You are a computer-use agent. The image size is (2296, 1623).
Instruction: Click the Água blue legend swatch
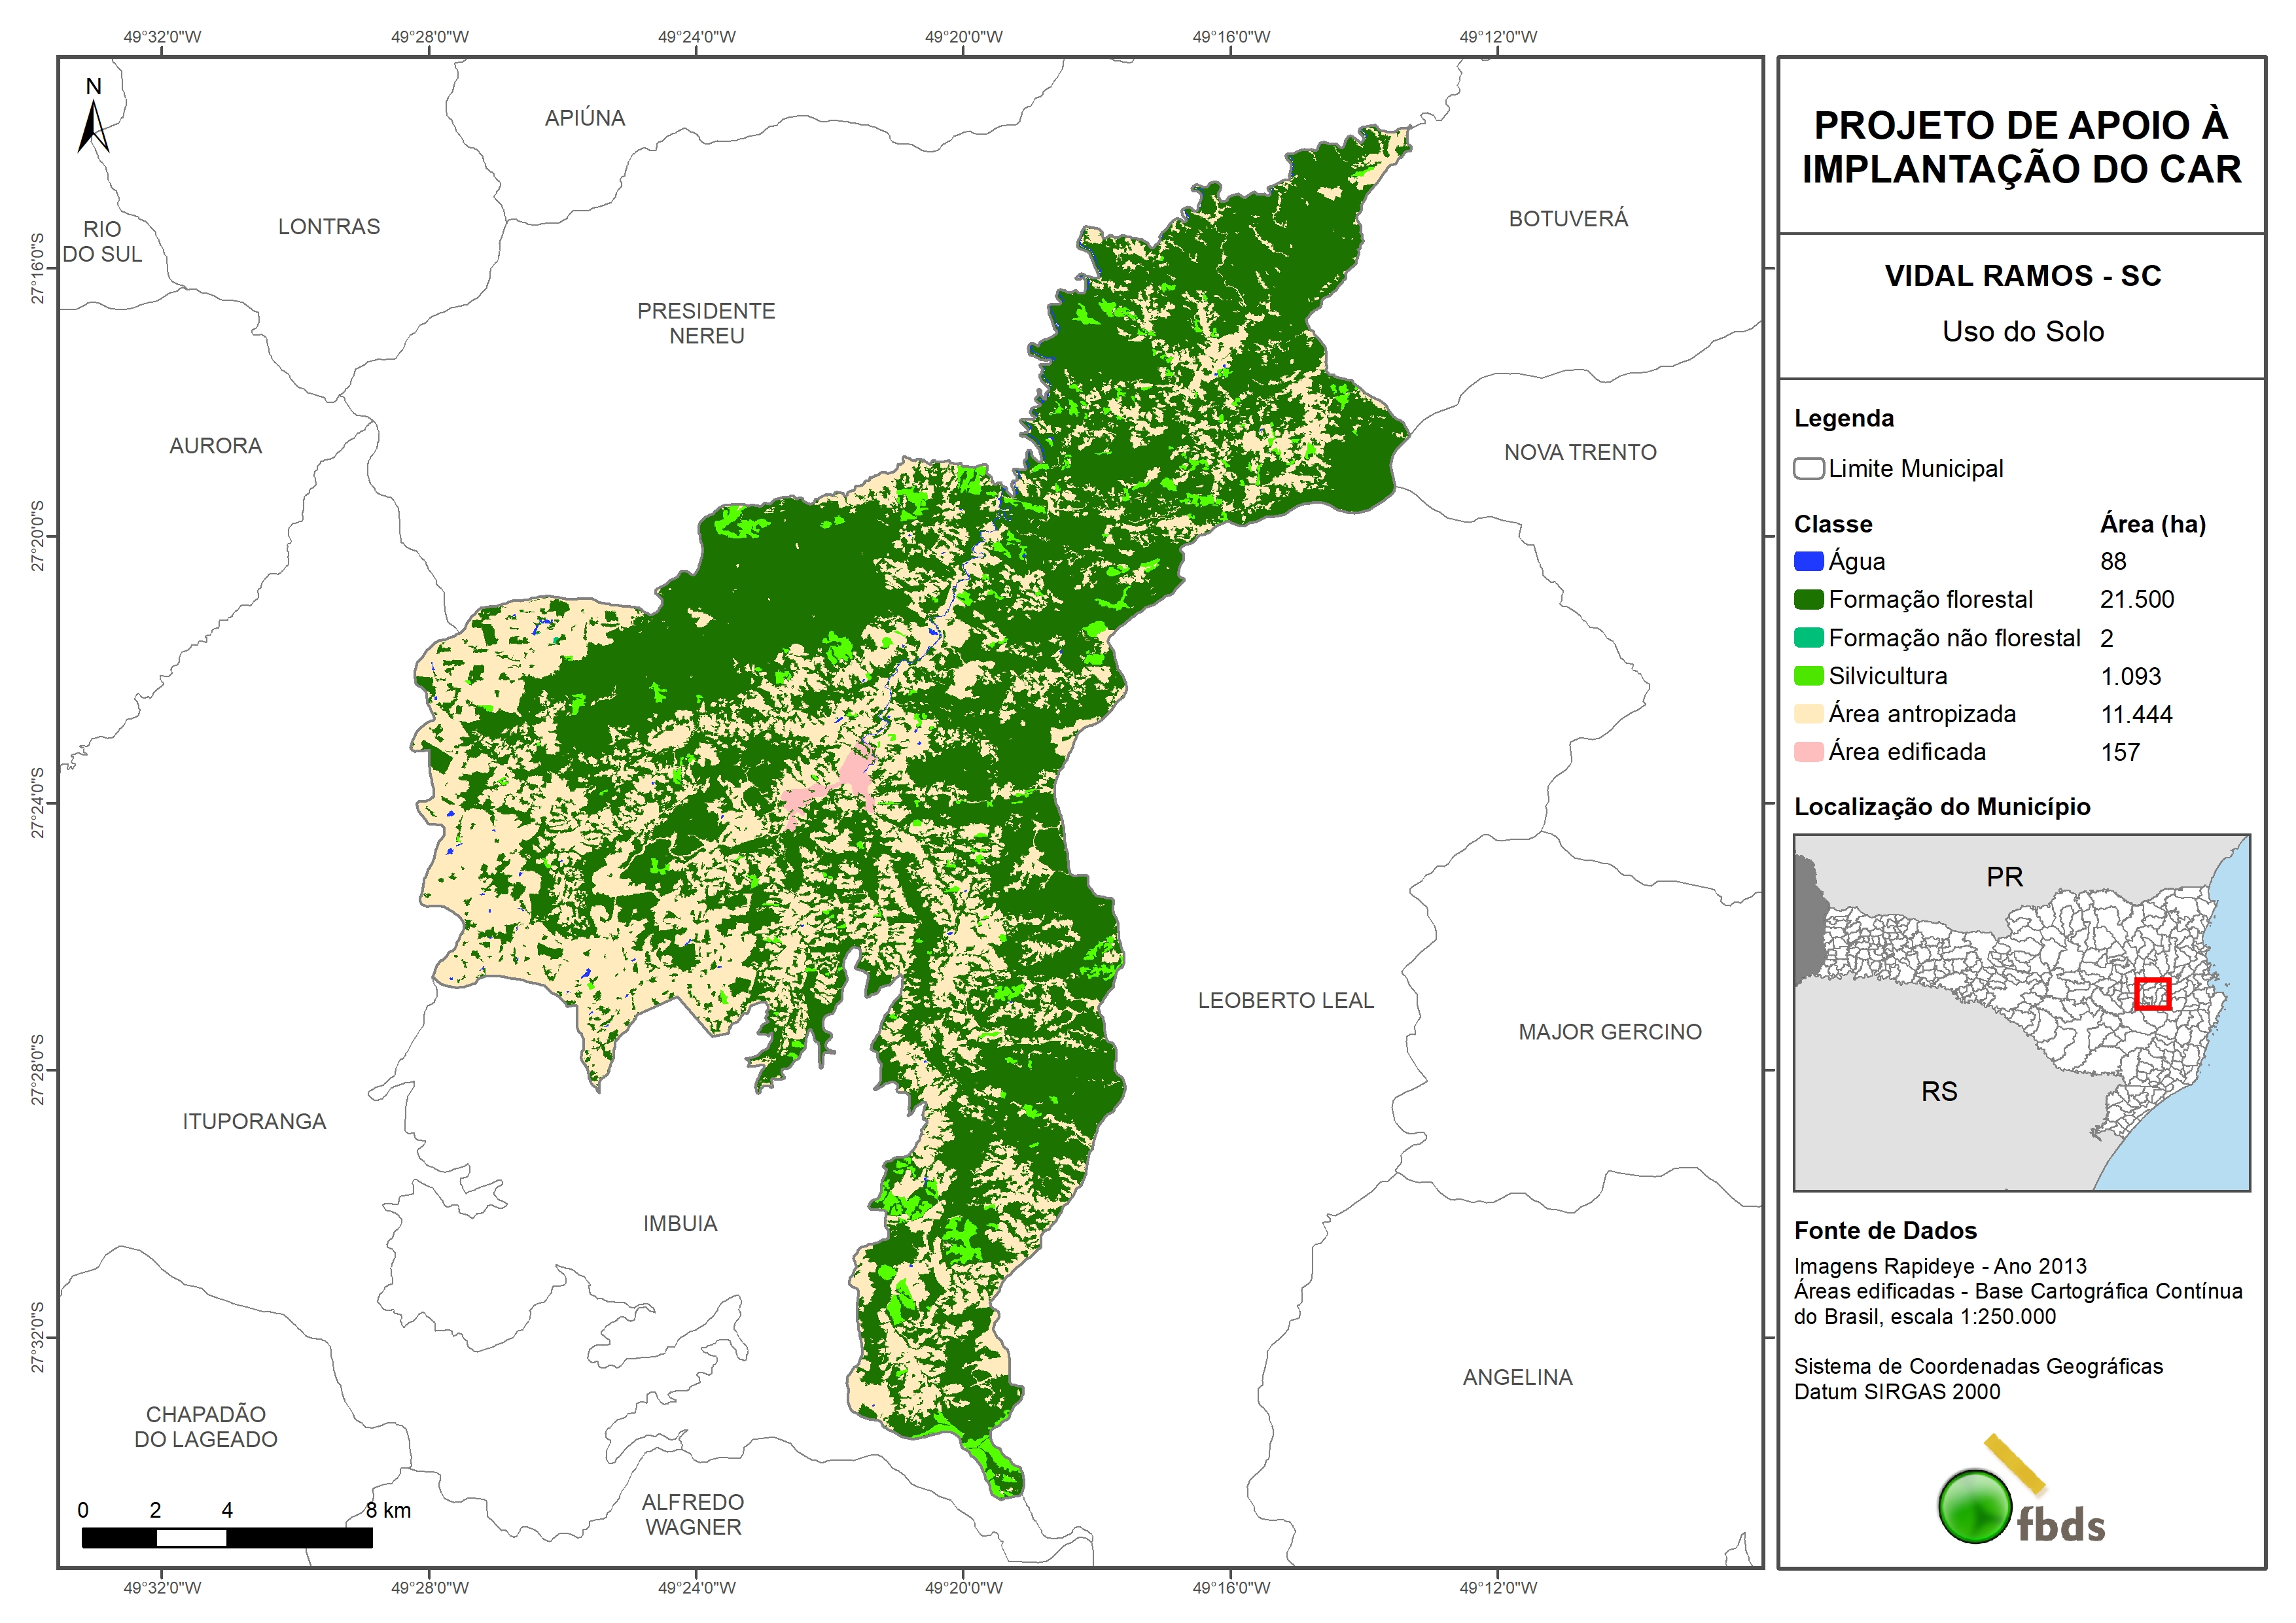1808,562
